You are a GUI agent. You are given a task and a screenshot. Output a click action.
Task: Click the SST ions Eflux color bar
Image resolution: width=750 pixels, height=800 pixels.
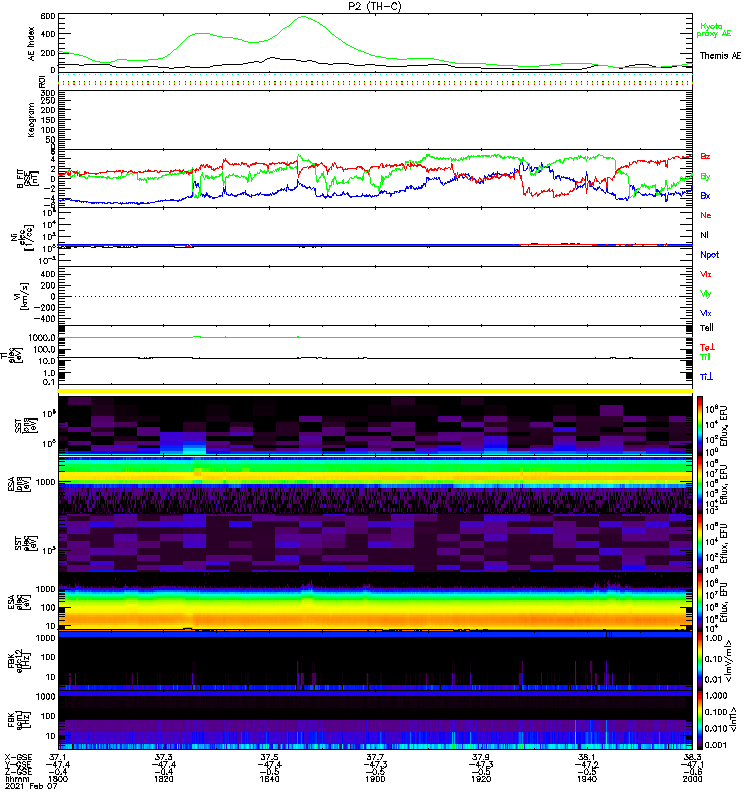tap(700, 425)
